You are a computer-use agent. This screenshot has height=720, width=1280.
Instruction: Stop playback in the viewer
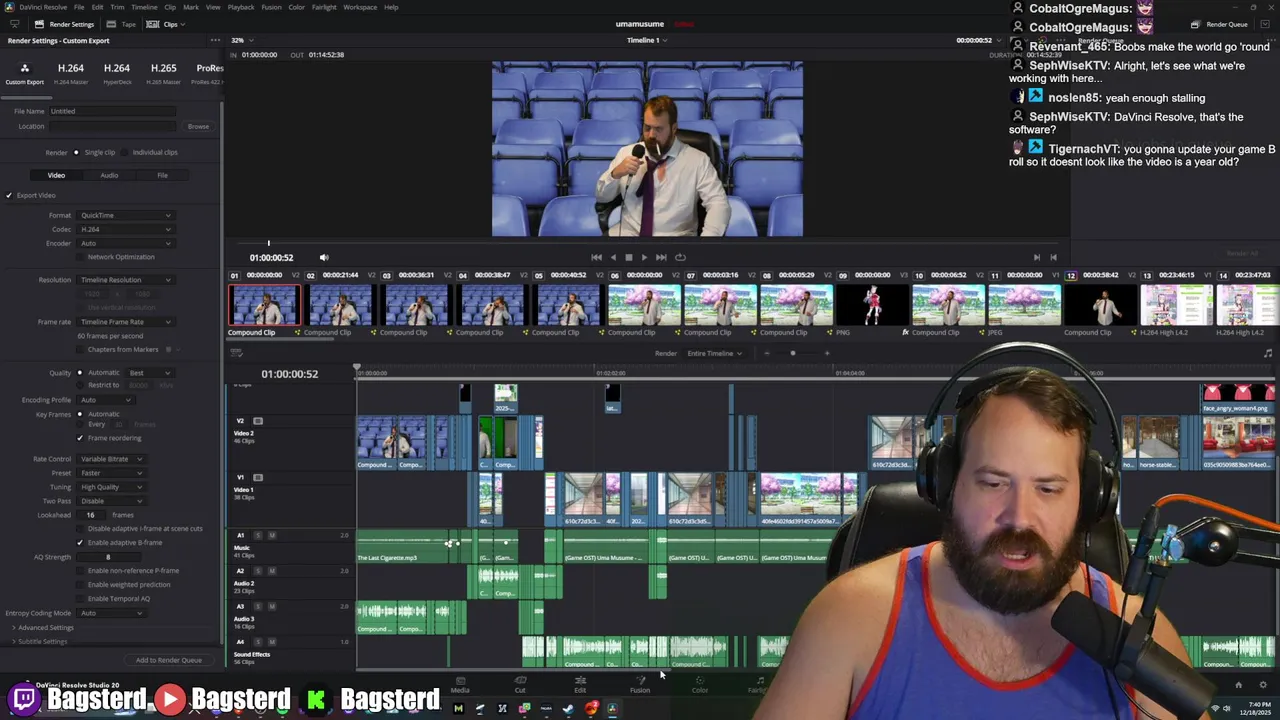coord(628,257)
